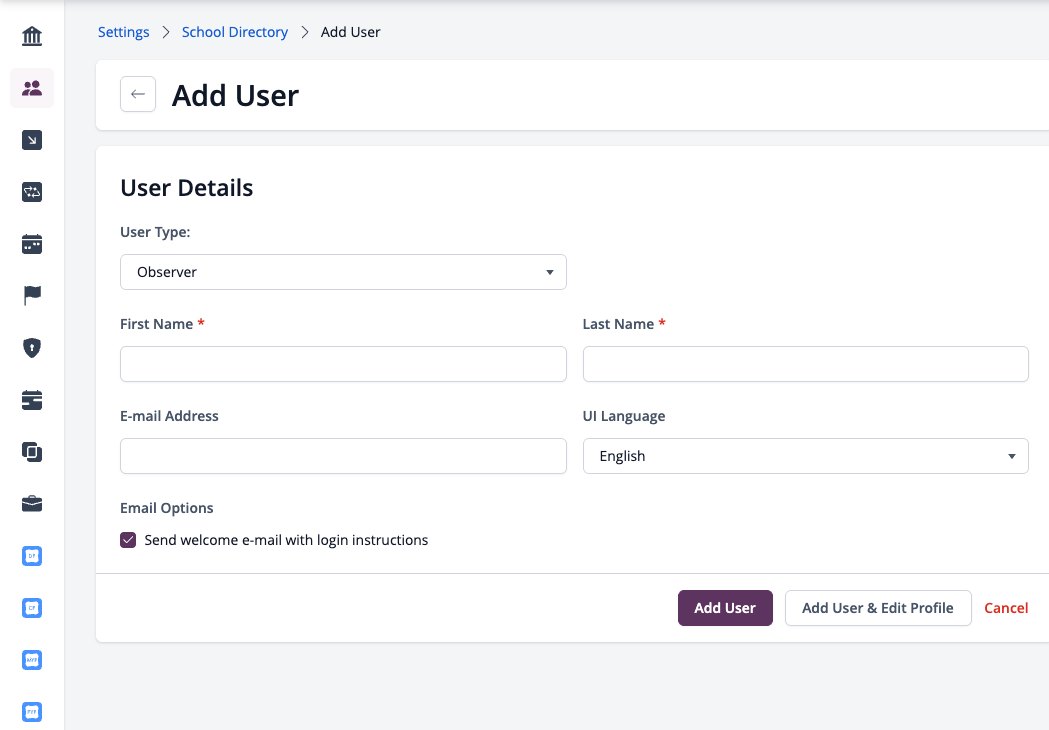Open the briefcase sidebar icon
This screenshot has width=1049, height=730.
click(31, 504)
